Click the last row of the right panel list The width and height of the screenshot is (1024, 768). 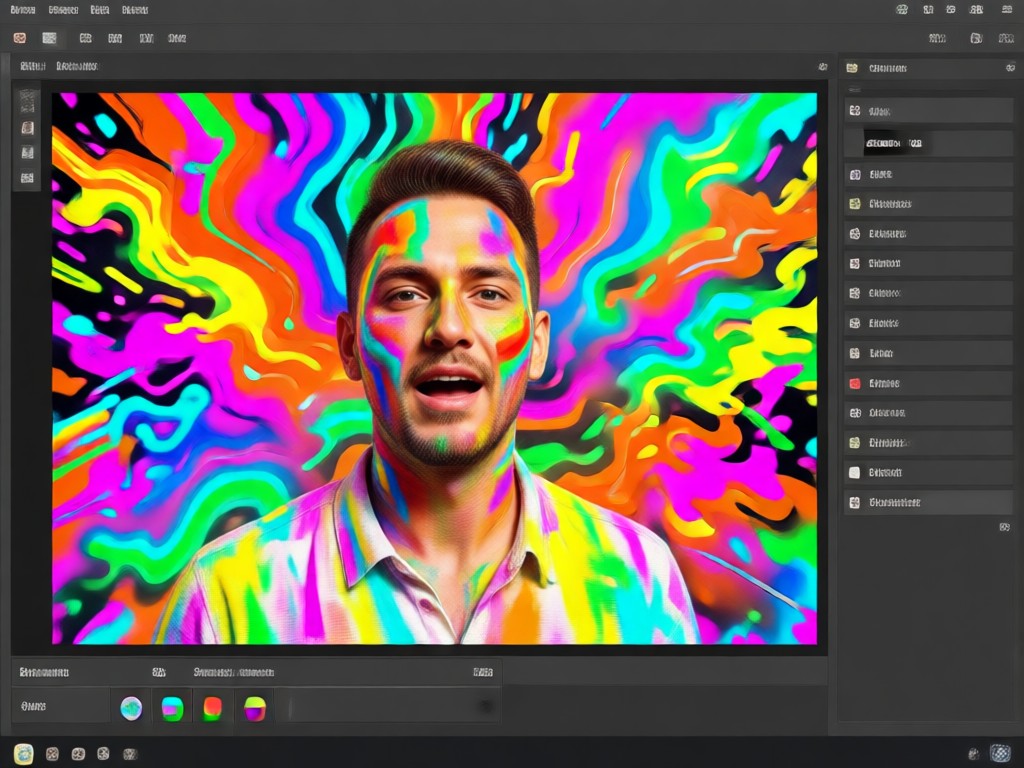pos(928,502)
